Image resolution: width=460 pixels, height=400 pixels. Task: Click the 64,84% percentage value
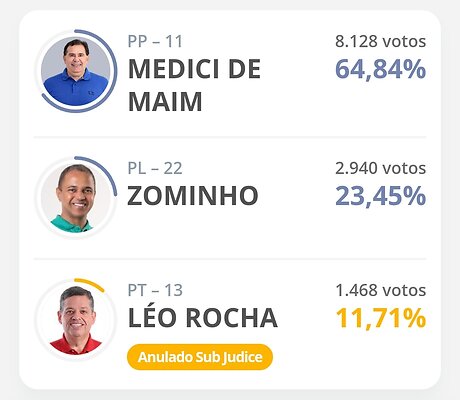coord(380,69)
